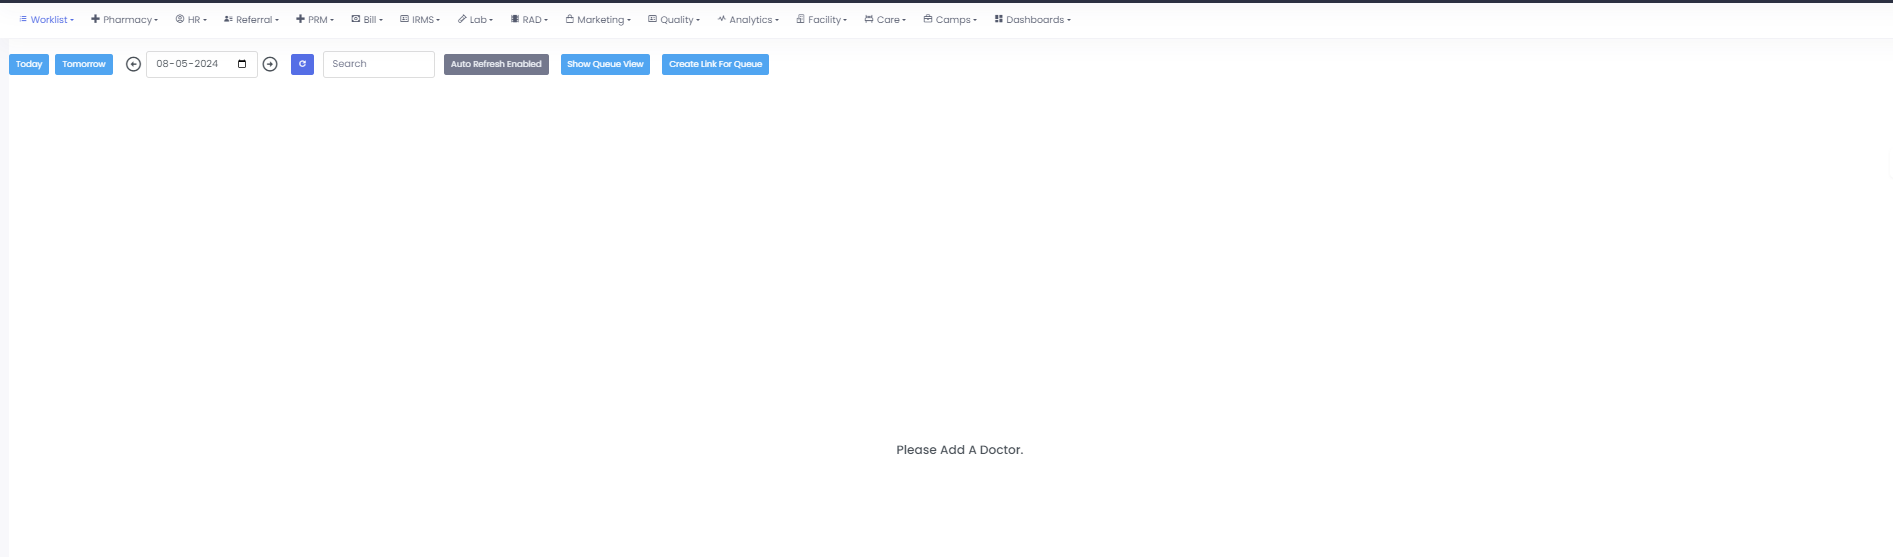The image size is (1893, 557).
Task: Expand the HR menu
Action: pyautogui.click(x=191, y=20)
